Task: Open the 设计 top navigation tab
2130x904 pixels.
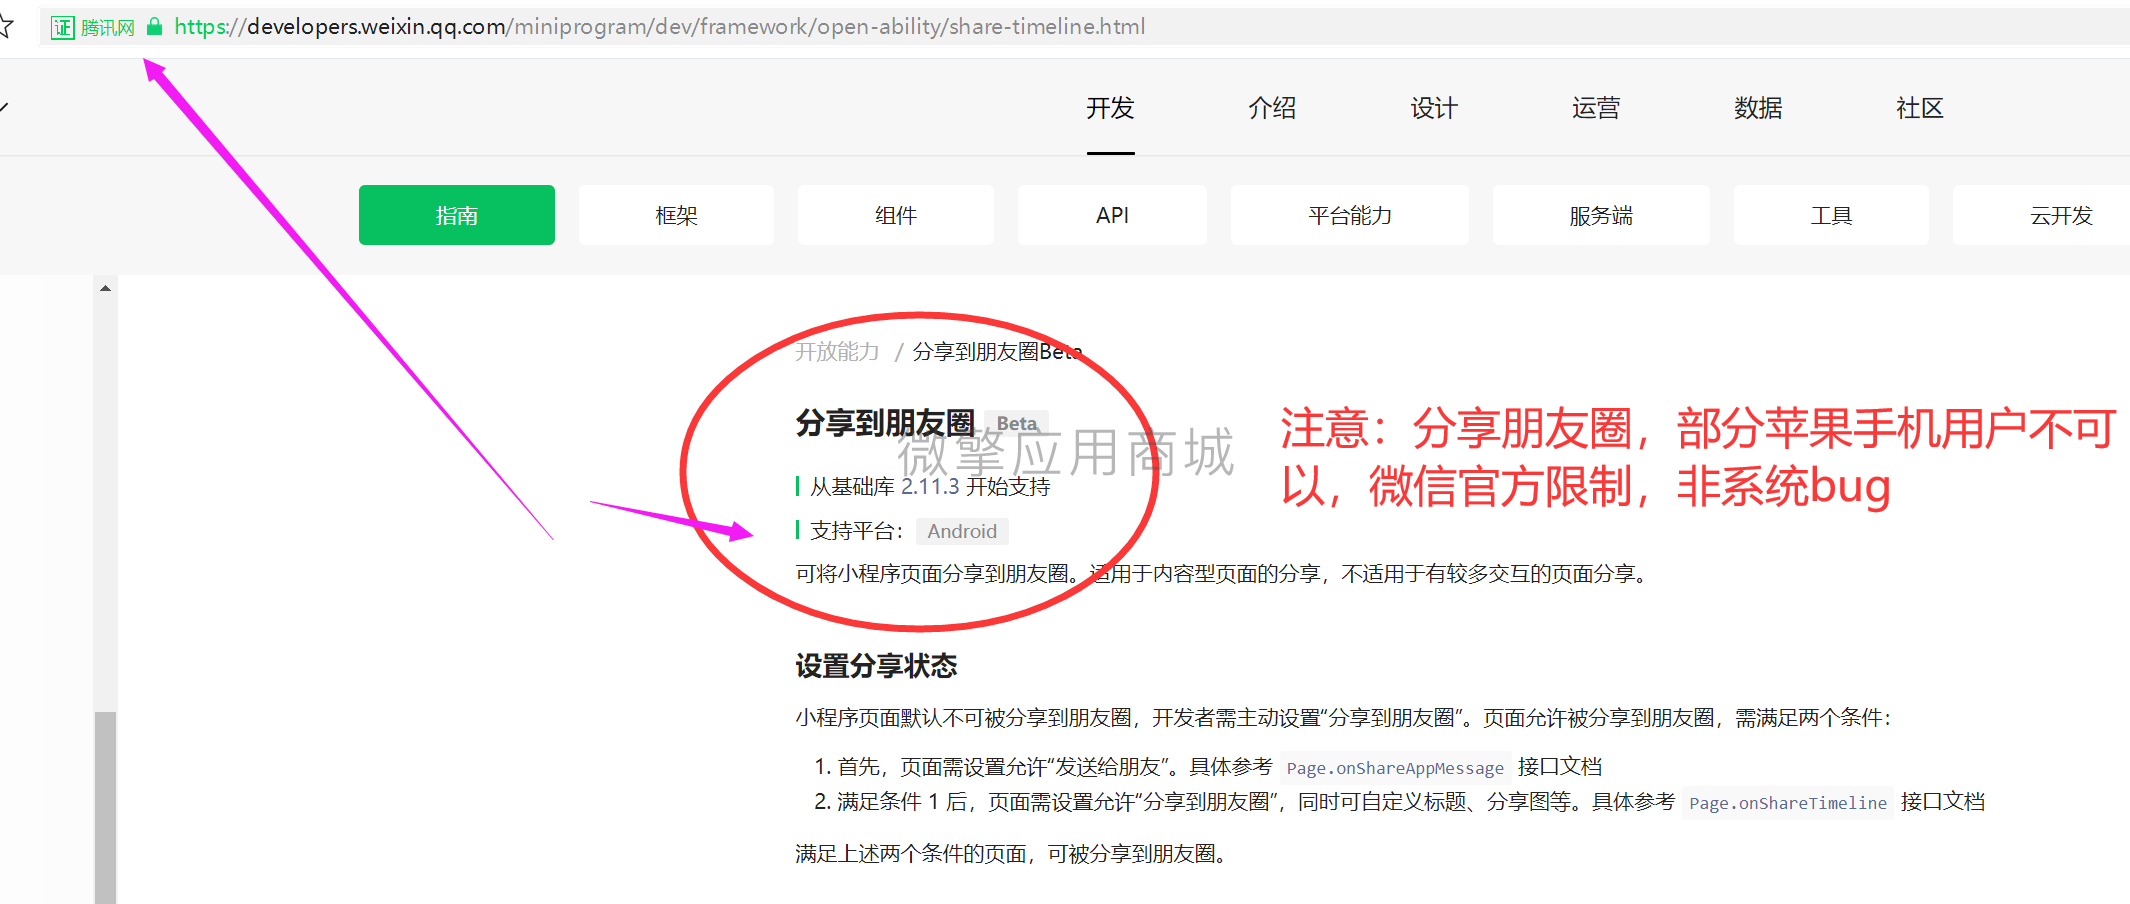Action: (1434, 108)
